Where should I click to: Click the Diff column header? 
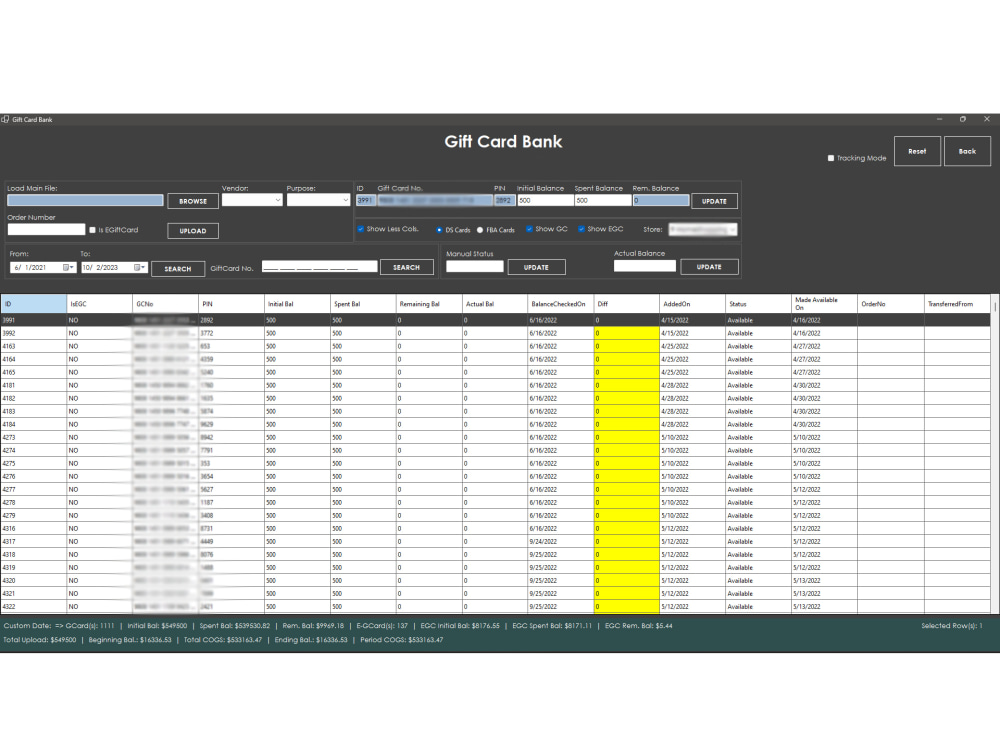(x=626, y=304)
